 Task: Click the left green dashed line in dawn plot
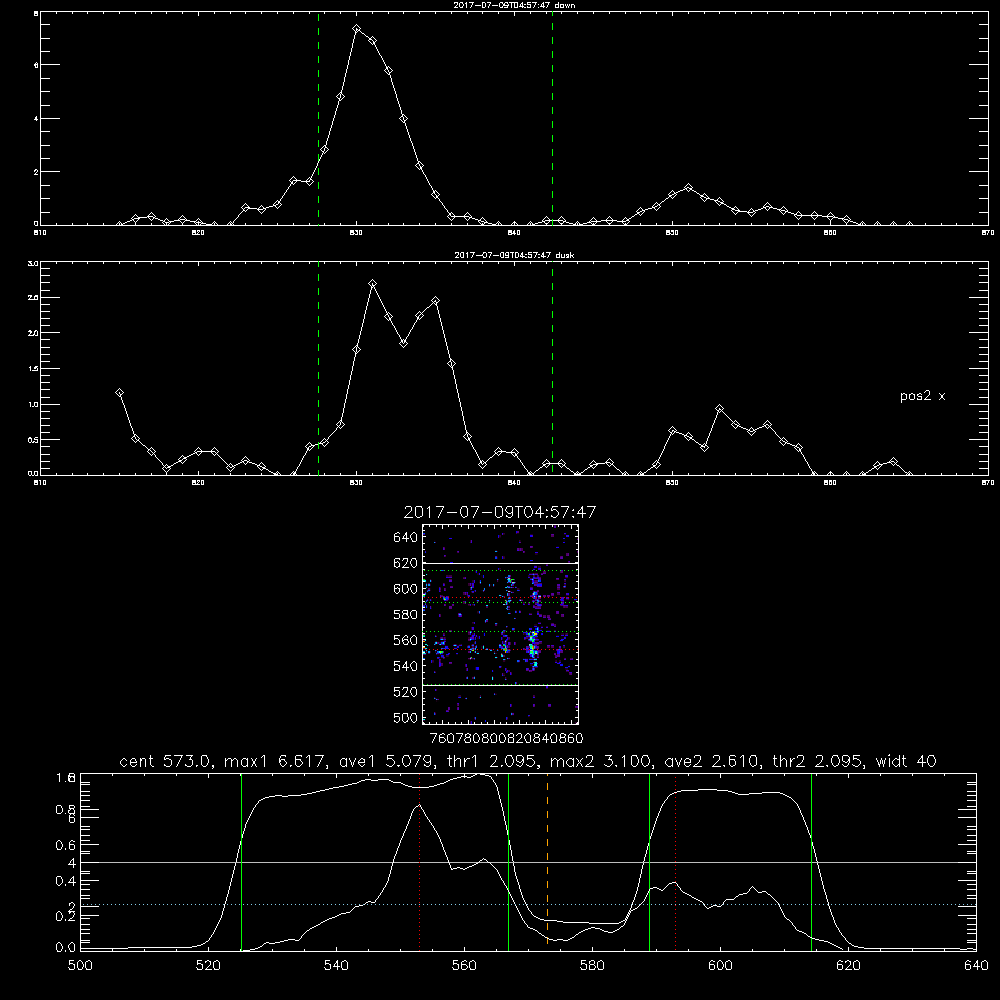[x=318, y=118]
